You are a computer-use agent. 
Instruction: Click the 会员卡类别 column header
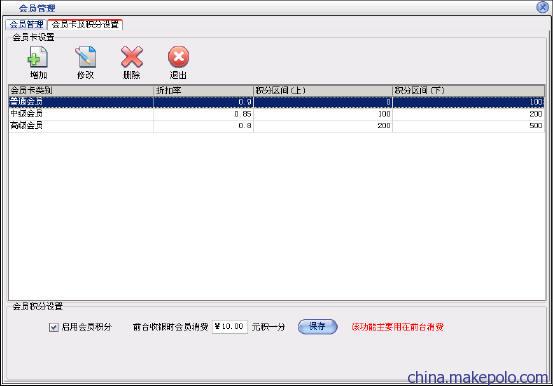tap(81, 91)
